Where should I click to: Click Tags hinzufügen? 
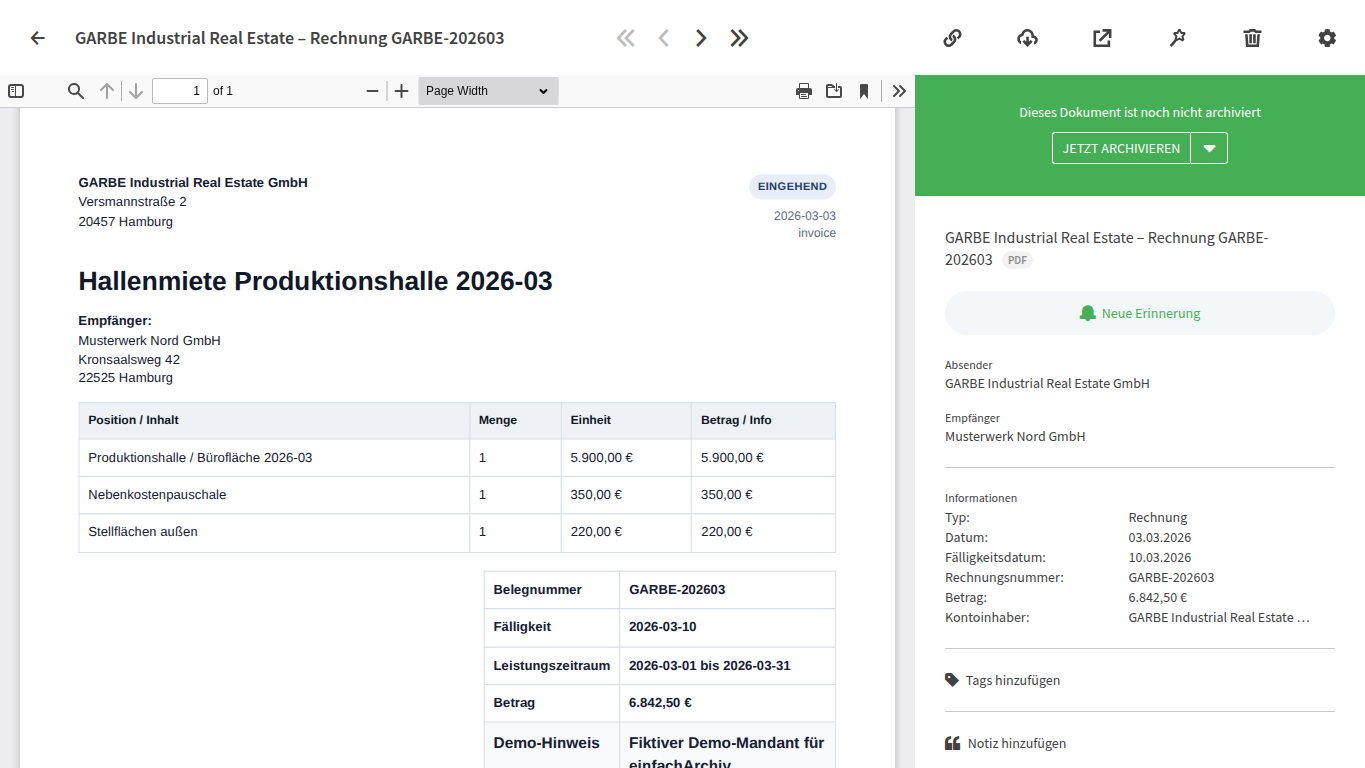[x=1012, y=680]
